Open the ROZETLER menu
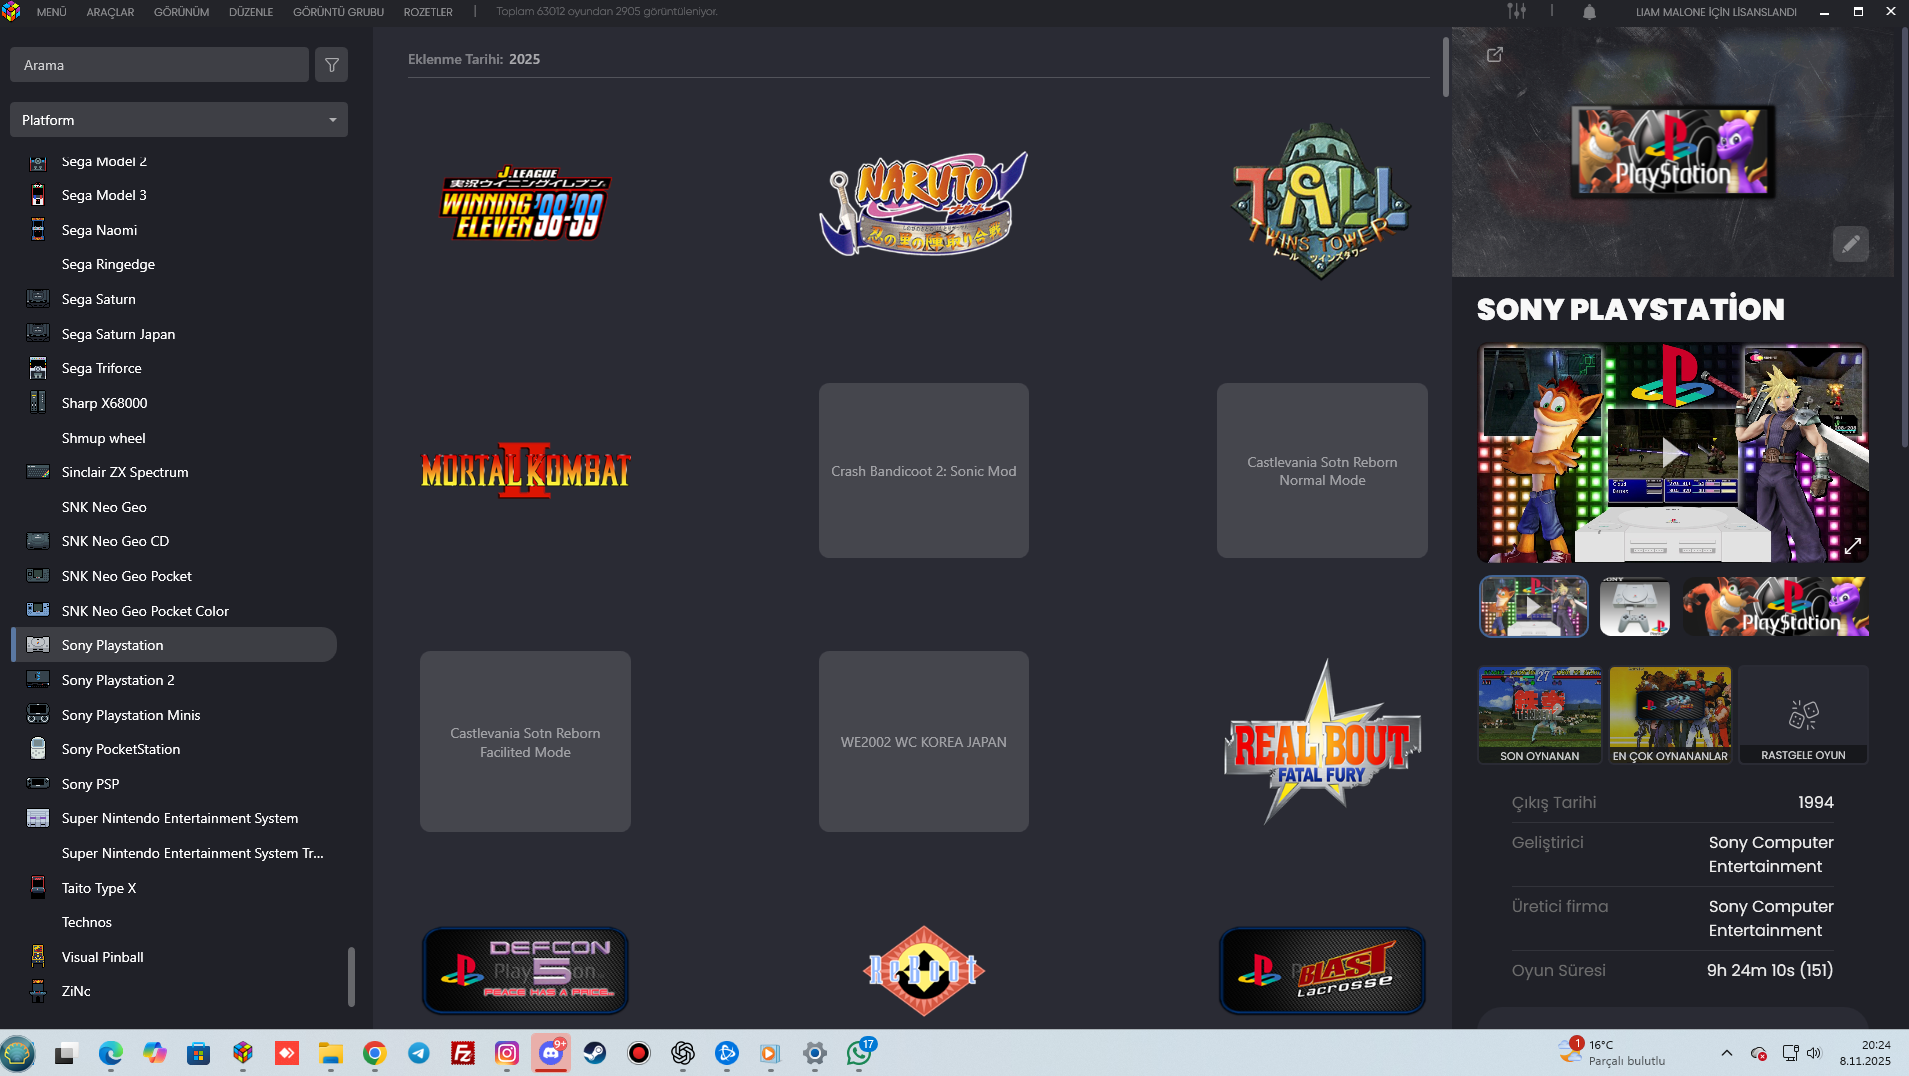1909x1076 pixels. [428, 12]
